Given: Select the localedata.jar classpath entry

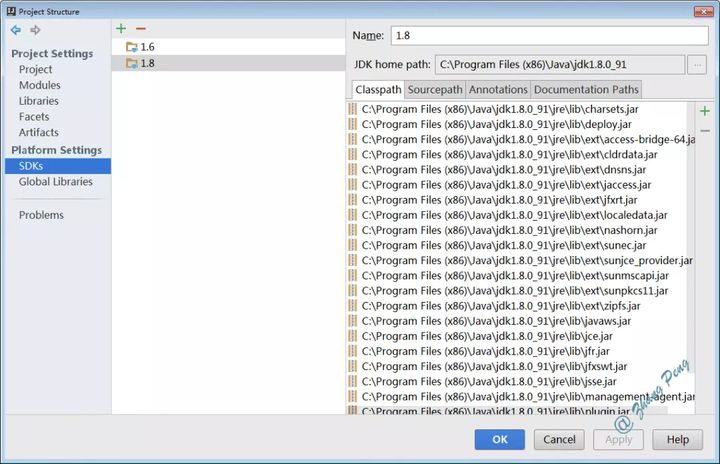Looking at the screenshot, I should pyautogui.click(x=515, y=215).
